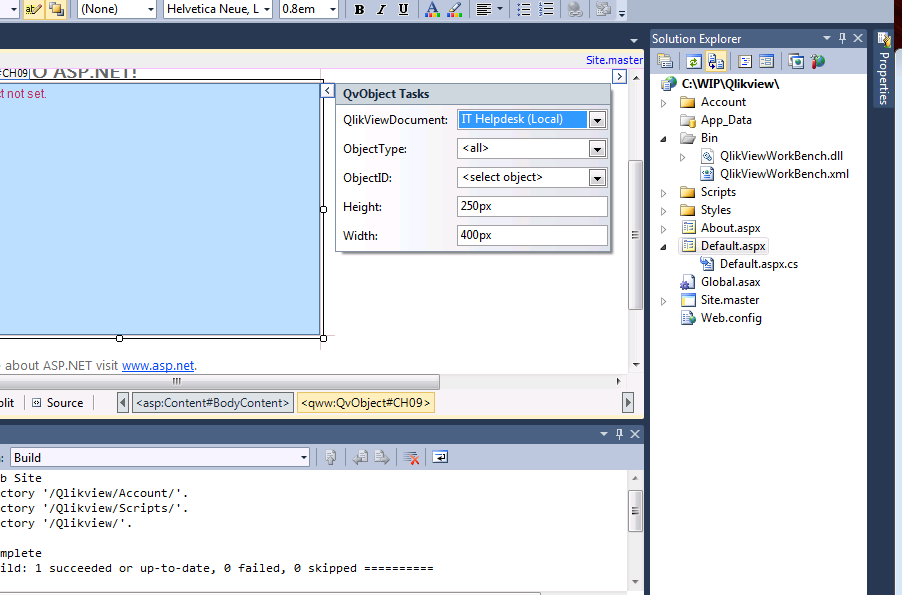Click Copy Web Site icon

[795, 62]
